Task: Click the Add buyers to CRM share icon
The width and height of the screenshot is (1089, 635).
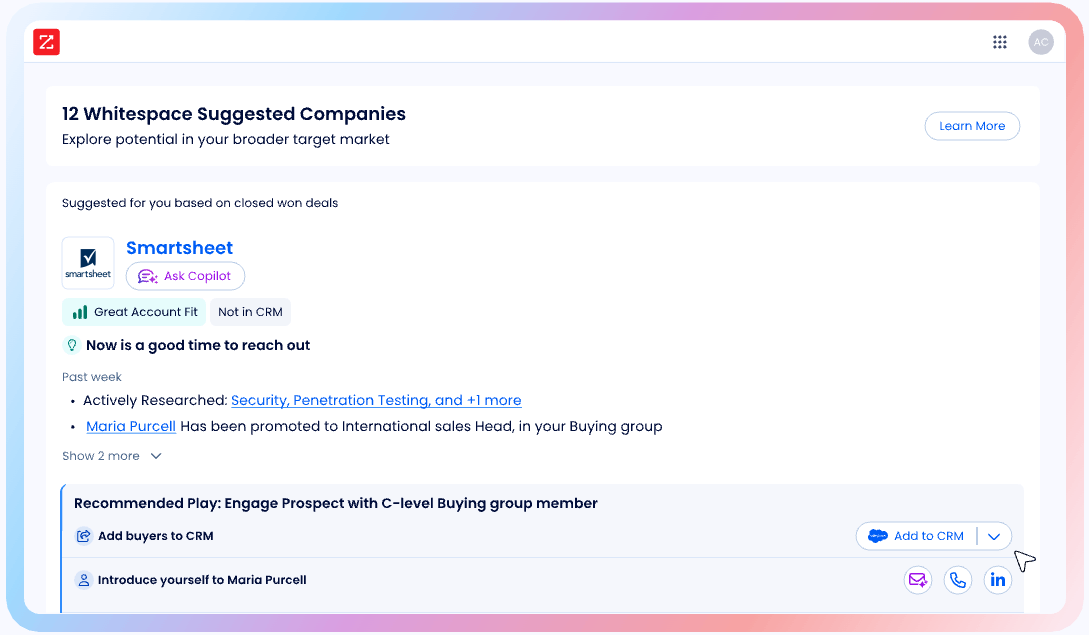Action: point(83,536)
